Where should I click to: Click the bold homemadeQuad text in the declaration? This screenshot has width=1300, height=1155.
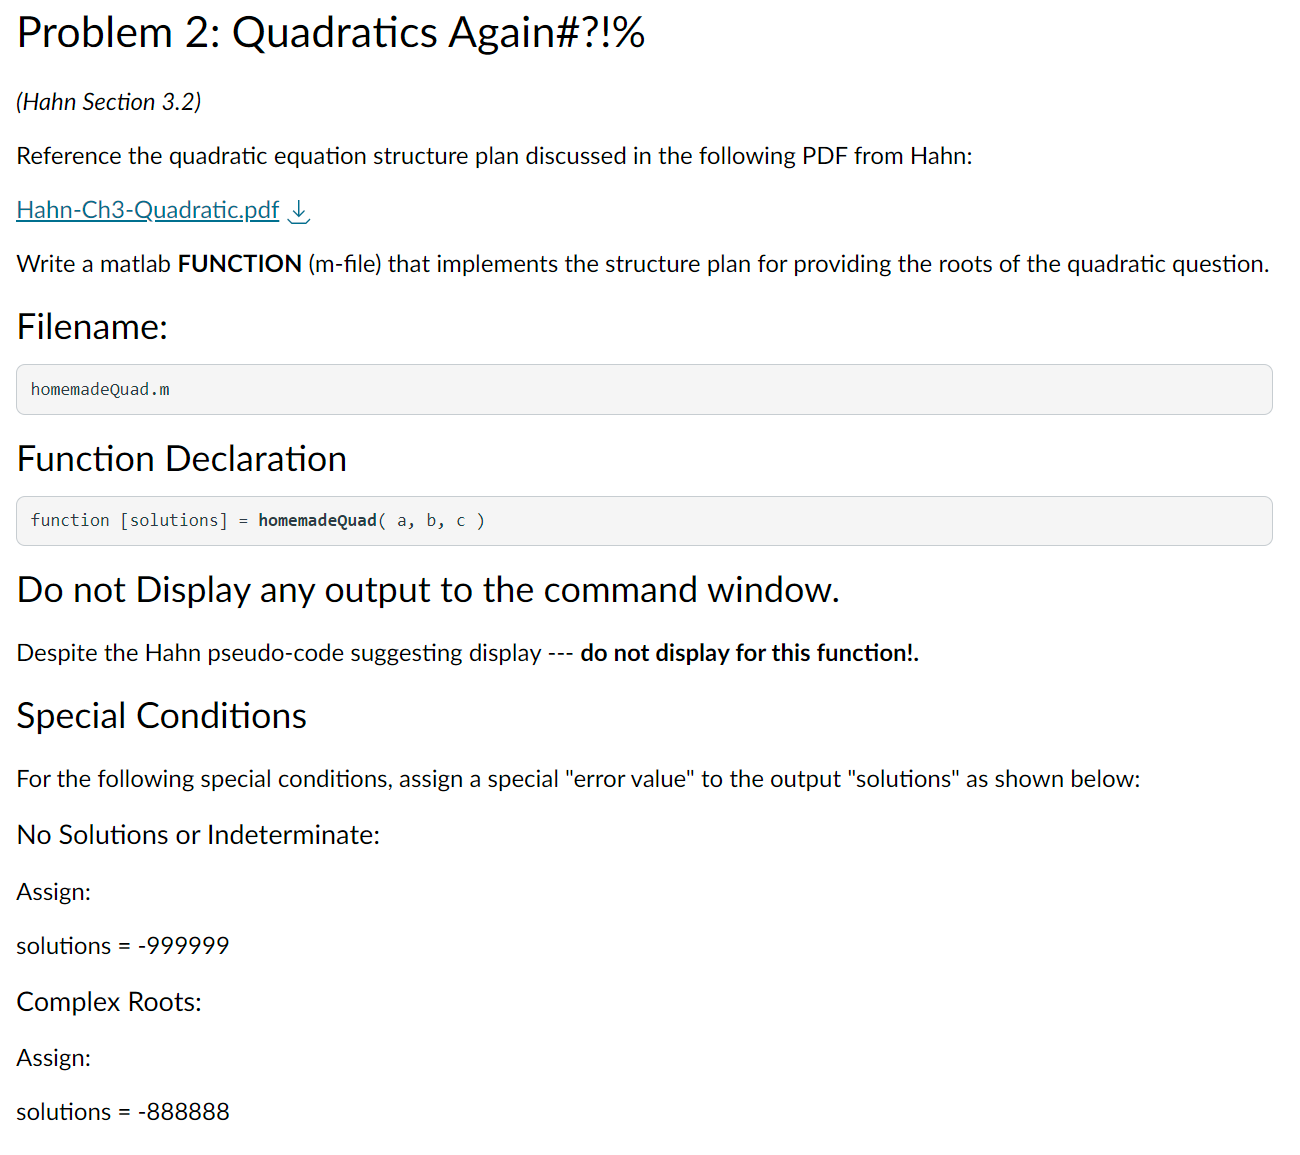(318, 520)
